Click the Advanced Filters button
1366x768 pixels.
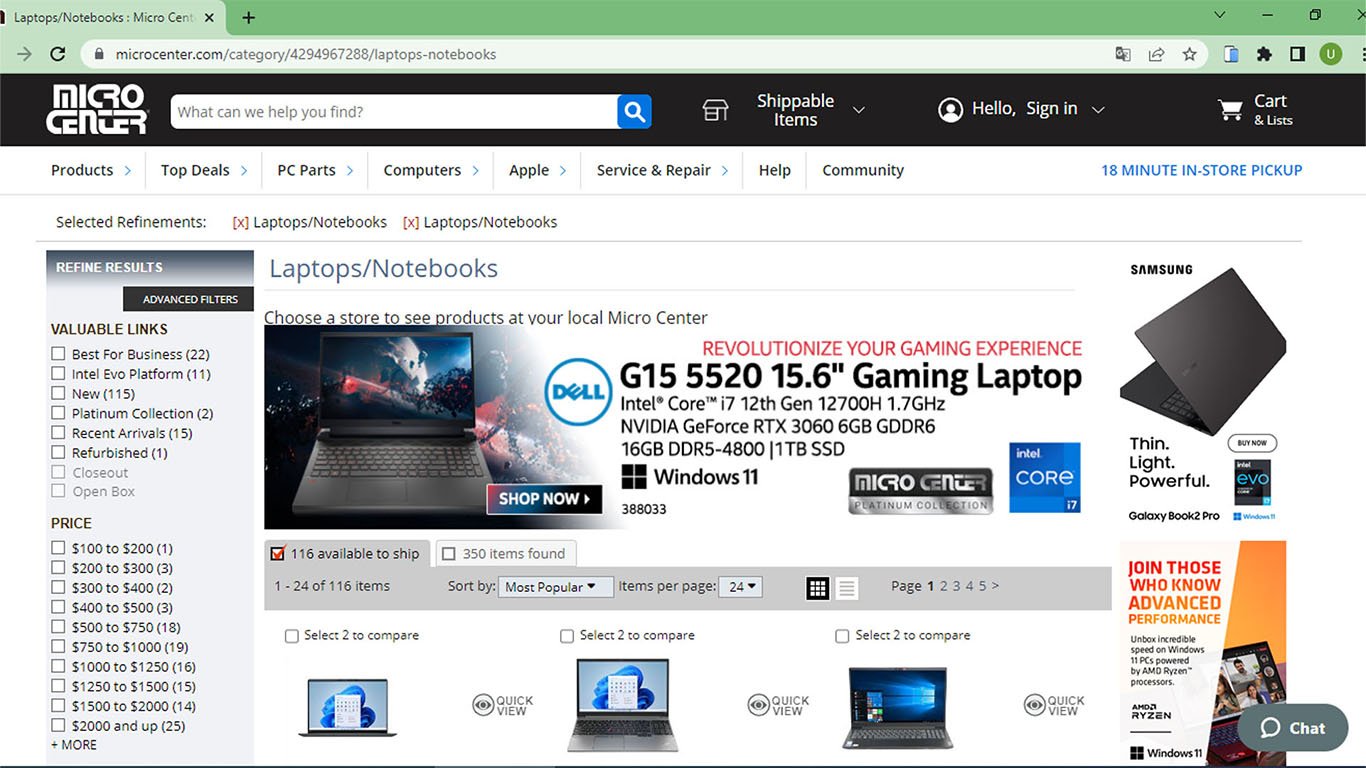pyautogui.click(x=189, y=299)
